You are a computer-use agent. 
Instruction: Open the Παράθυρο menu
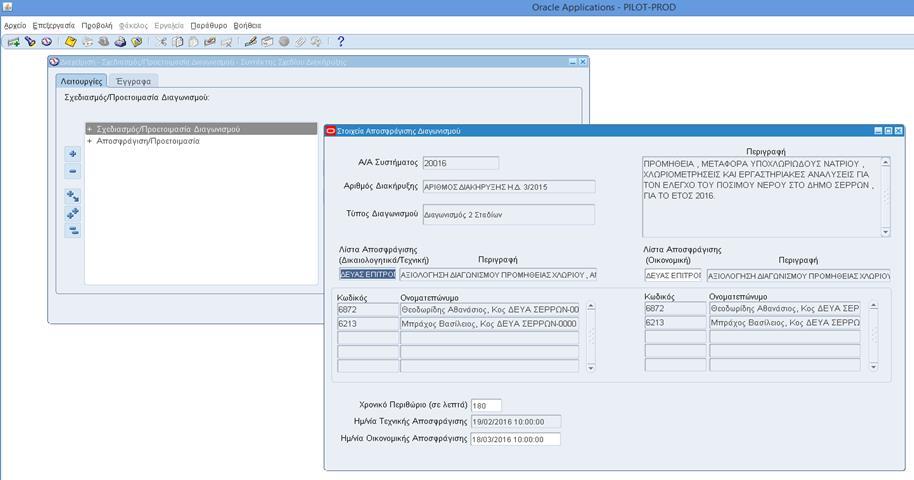point(209,26)
